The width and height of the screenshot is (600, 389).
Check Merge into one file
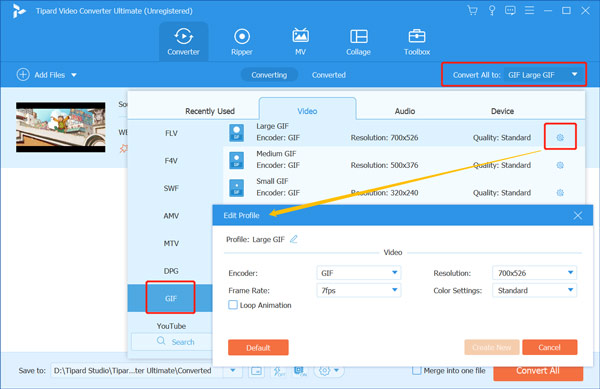click(417, 370)
